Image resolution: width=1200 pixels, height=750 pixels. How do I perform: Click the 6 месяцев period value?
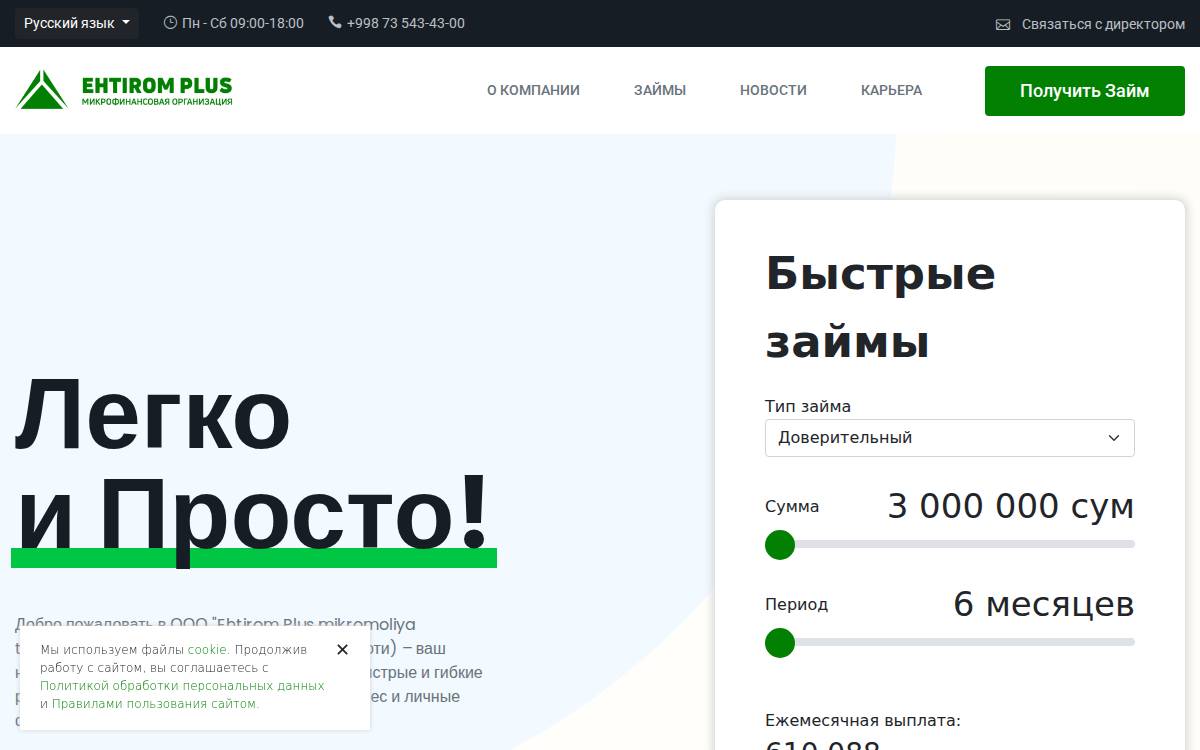(x=1044, y=604)
